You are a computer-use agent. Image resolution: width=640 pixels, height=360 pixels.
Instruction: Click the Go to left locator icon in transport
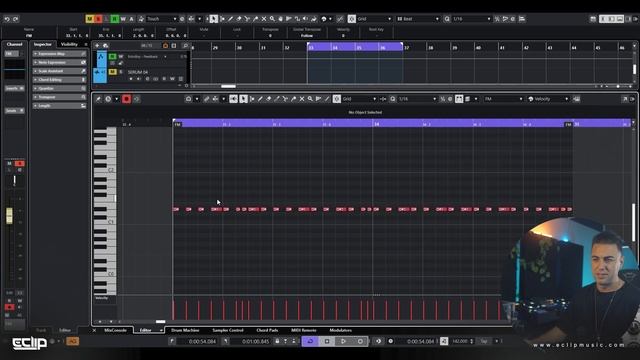pos(172,341)
